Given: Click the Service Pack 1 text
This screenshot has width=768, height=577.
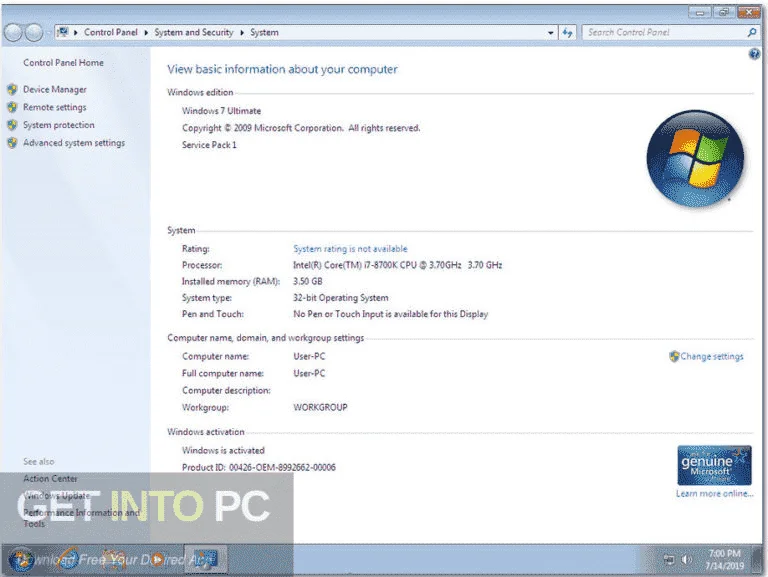Looking at the screenshot, I should [209, 145].
